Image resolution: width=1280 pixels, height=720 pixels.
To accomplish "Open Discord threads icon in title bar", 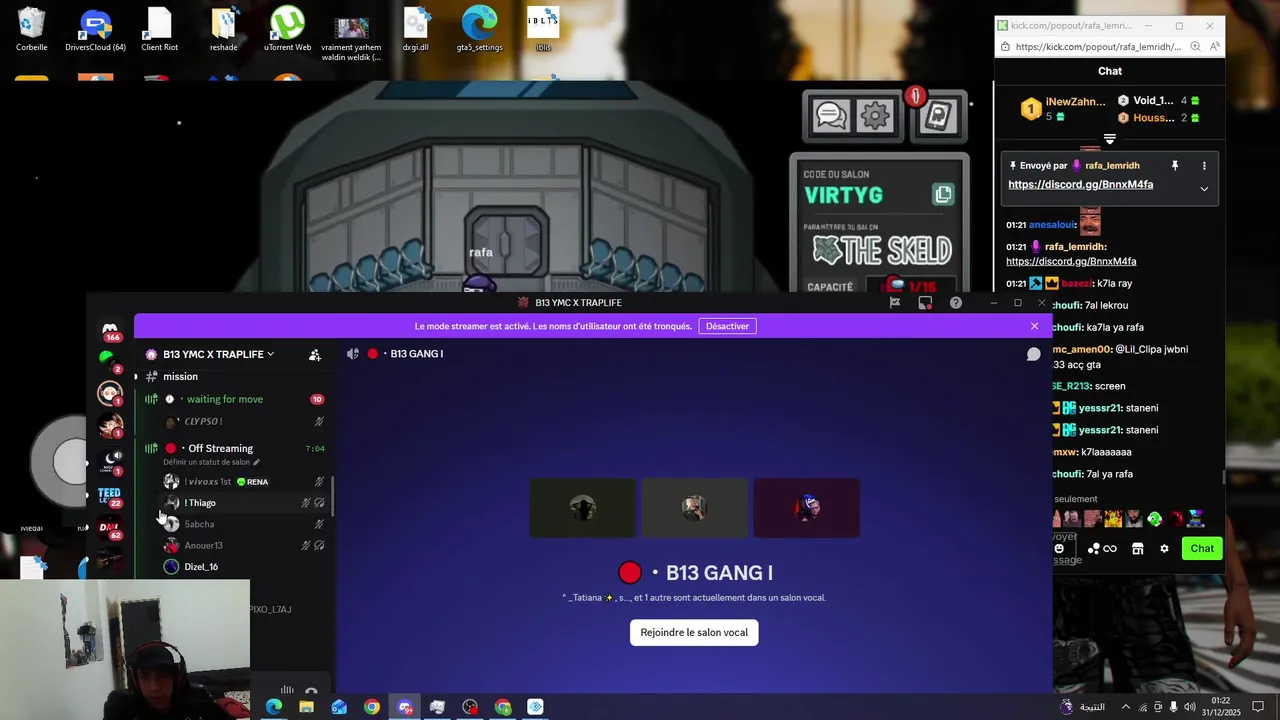I will [895, 303].
